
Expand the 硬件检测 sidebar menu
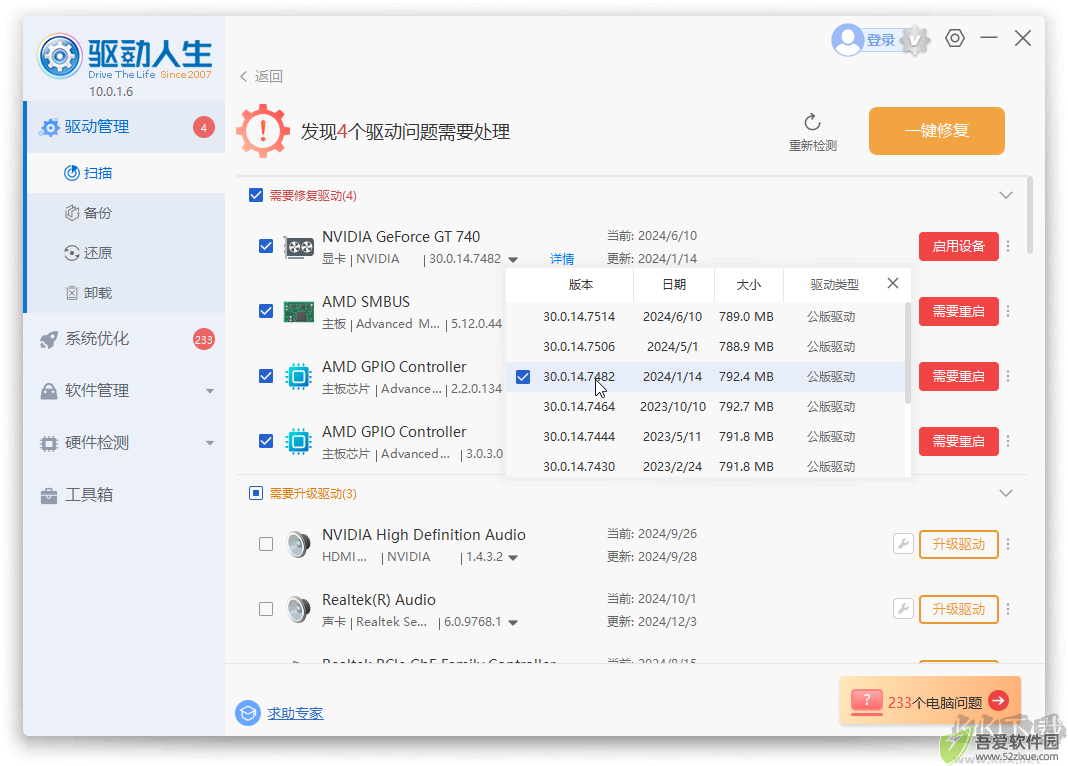pyautogui.click(x=210, y=443)
